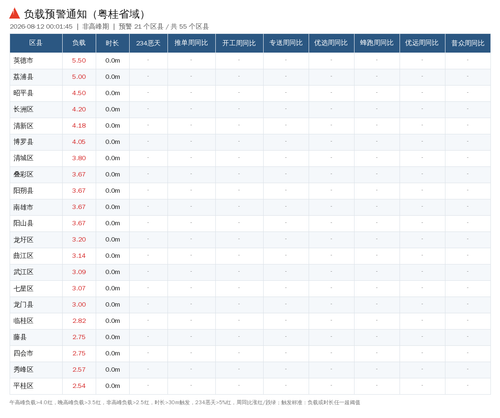
Task: Click the 开工周同比 column header
Action: coord(239,43)
